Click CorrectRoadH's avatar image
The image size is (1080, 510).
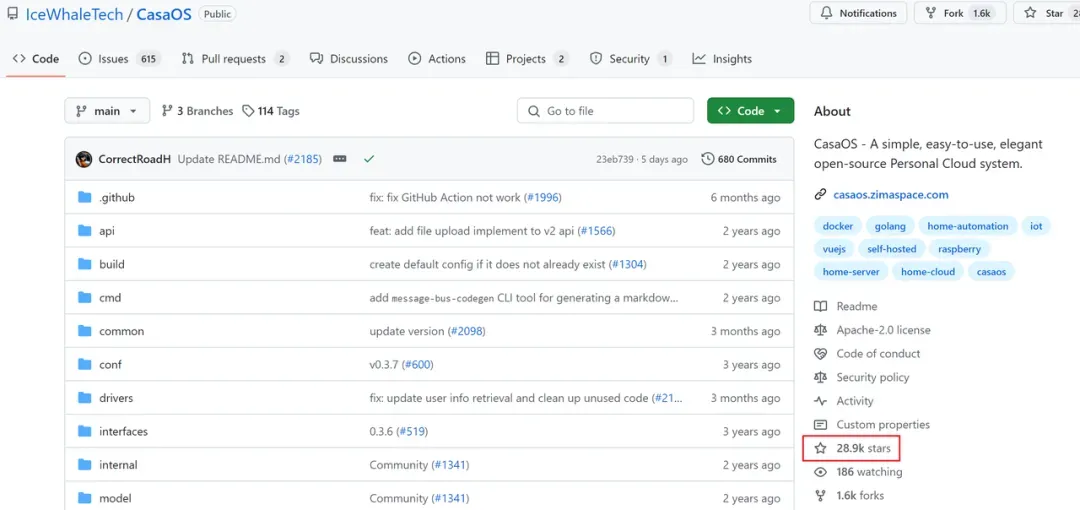pos(84,159)
